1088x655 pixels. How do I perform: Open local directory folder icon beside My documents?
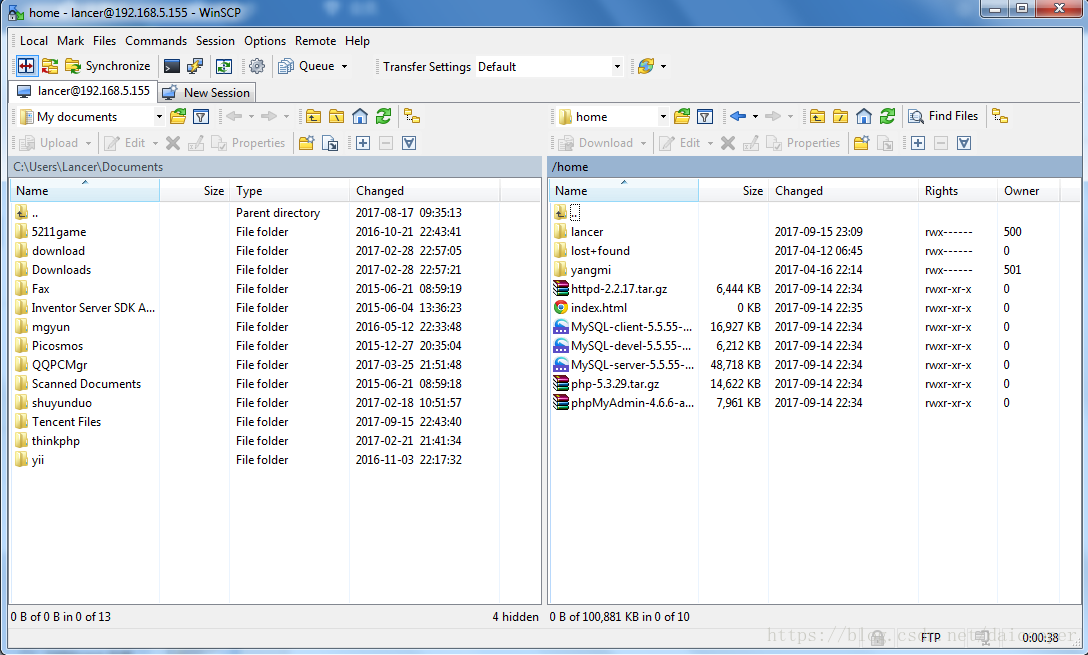pos(178,117)
